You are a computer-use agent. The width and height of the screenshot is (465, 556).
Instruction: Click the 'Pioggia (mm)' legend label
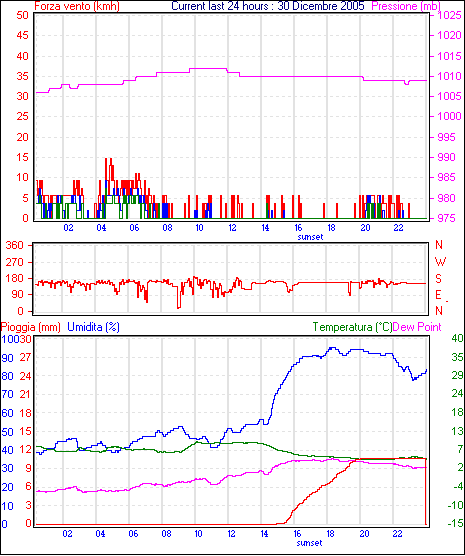(x=31, y=327)
